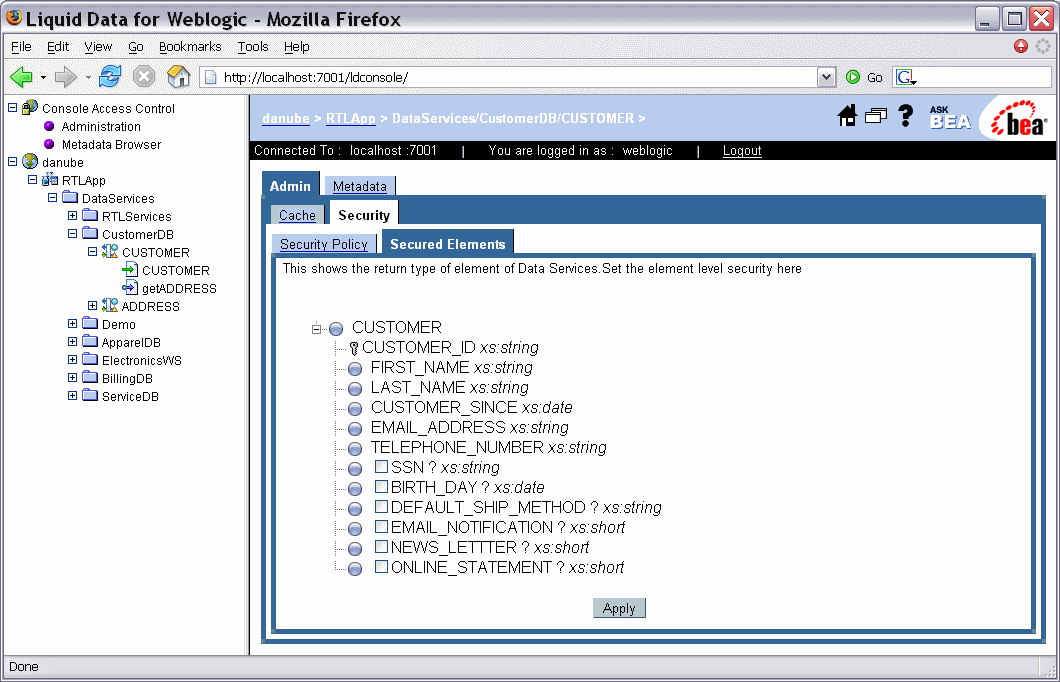Click the red popup blocker icon
Image resolution: width=1060 pixels, height=682 pixels.
pos(1021,46)
